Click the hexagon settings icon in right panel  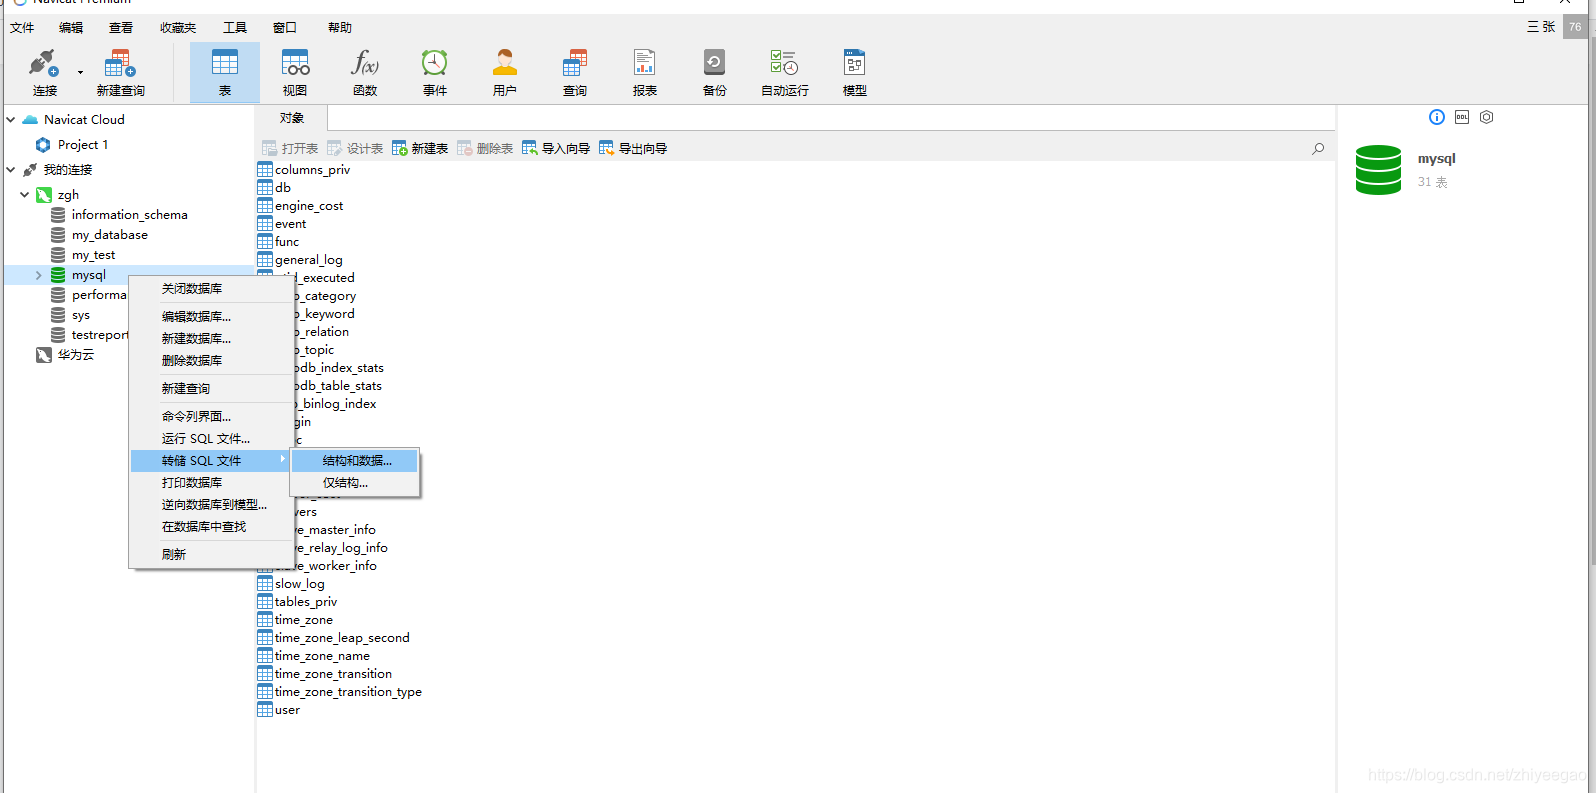point(1487,117)
